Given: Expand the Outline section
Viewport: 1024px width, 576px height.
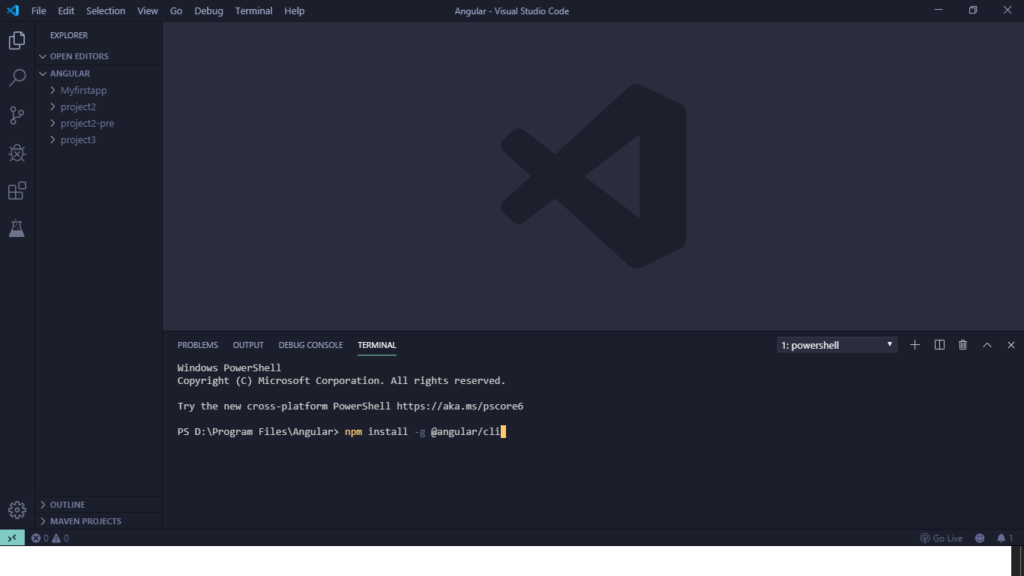Looking at the screenshot, I should pyautogui.click(x=99, y=504).
